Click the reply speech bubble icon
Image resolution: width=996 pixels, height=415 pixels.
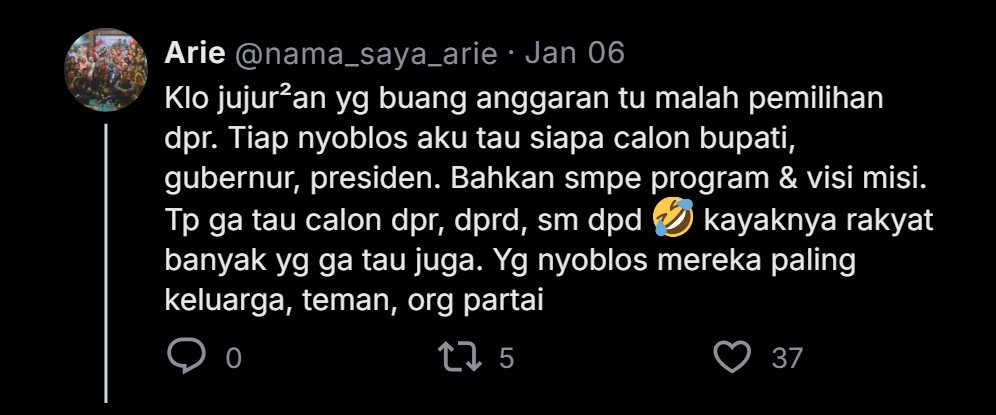(x=186, y=356)
